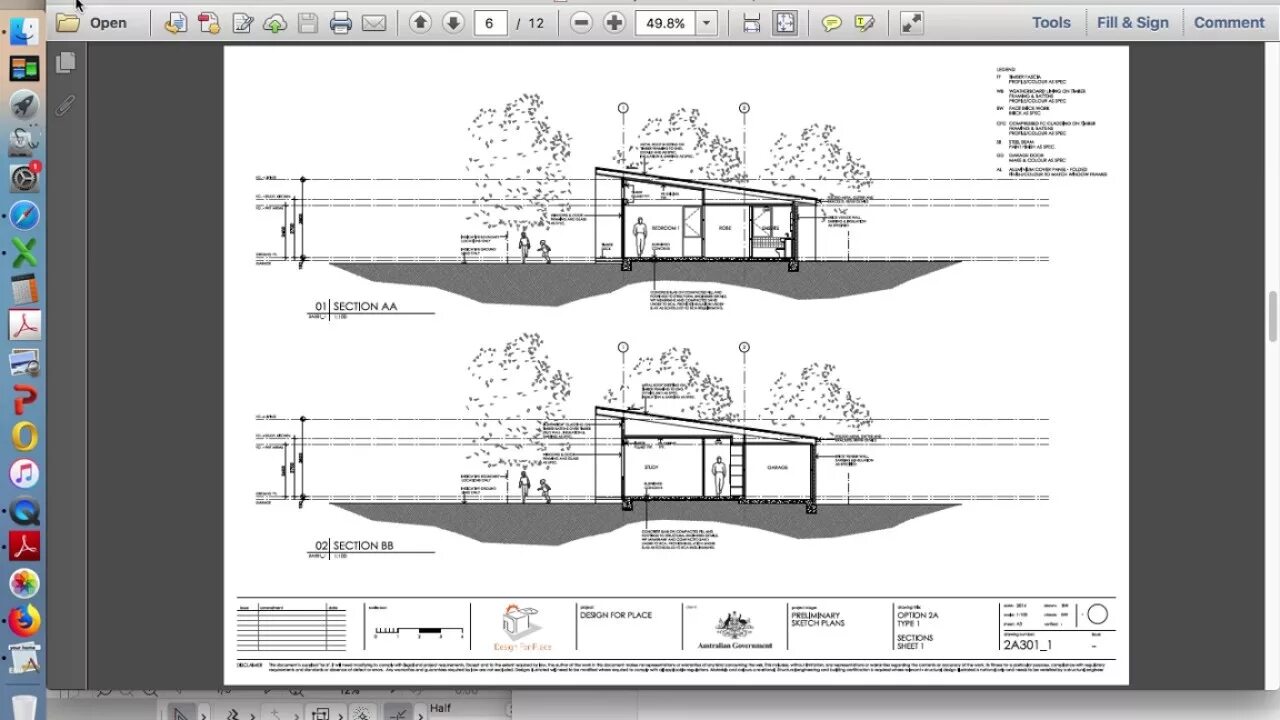Screen dimensions: 1280x720
Task: Open Finder from the Dock
Action: [x=24, y=31]
